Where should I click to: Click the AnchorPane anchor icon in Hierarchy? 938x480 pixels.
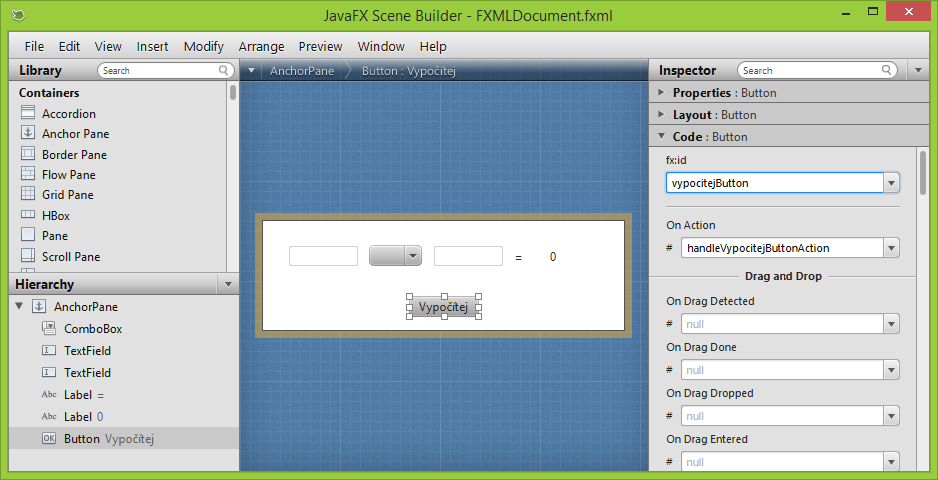tap(38, 306)
